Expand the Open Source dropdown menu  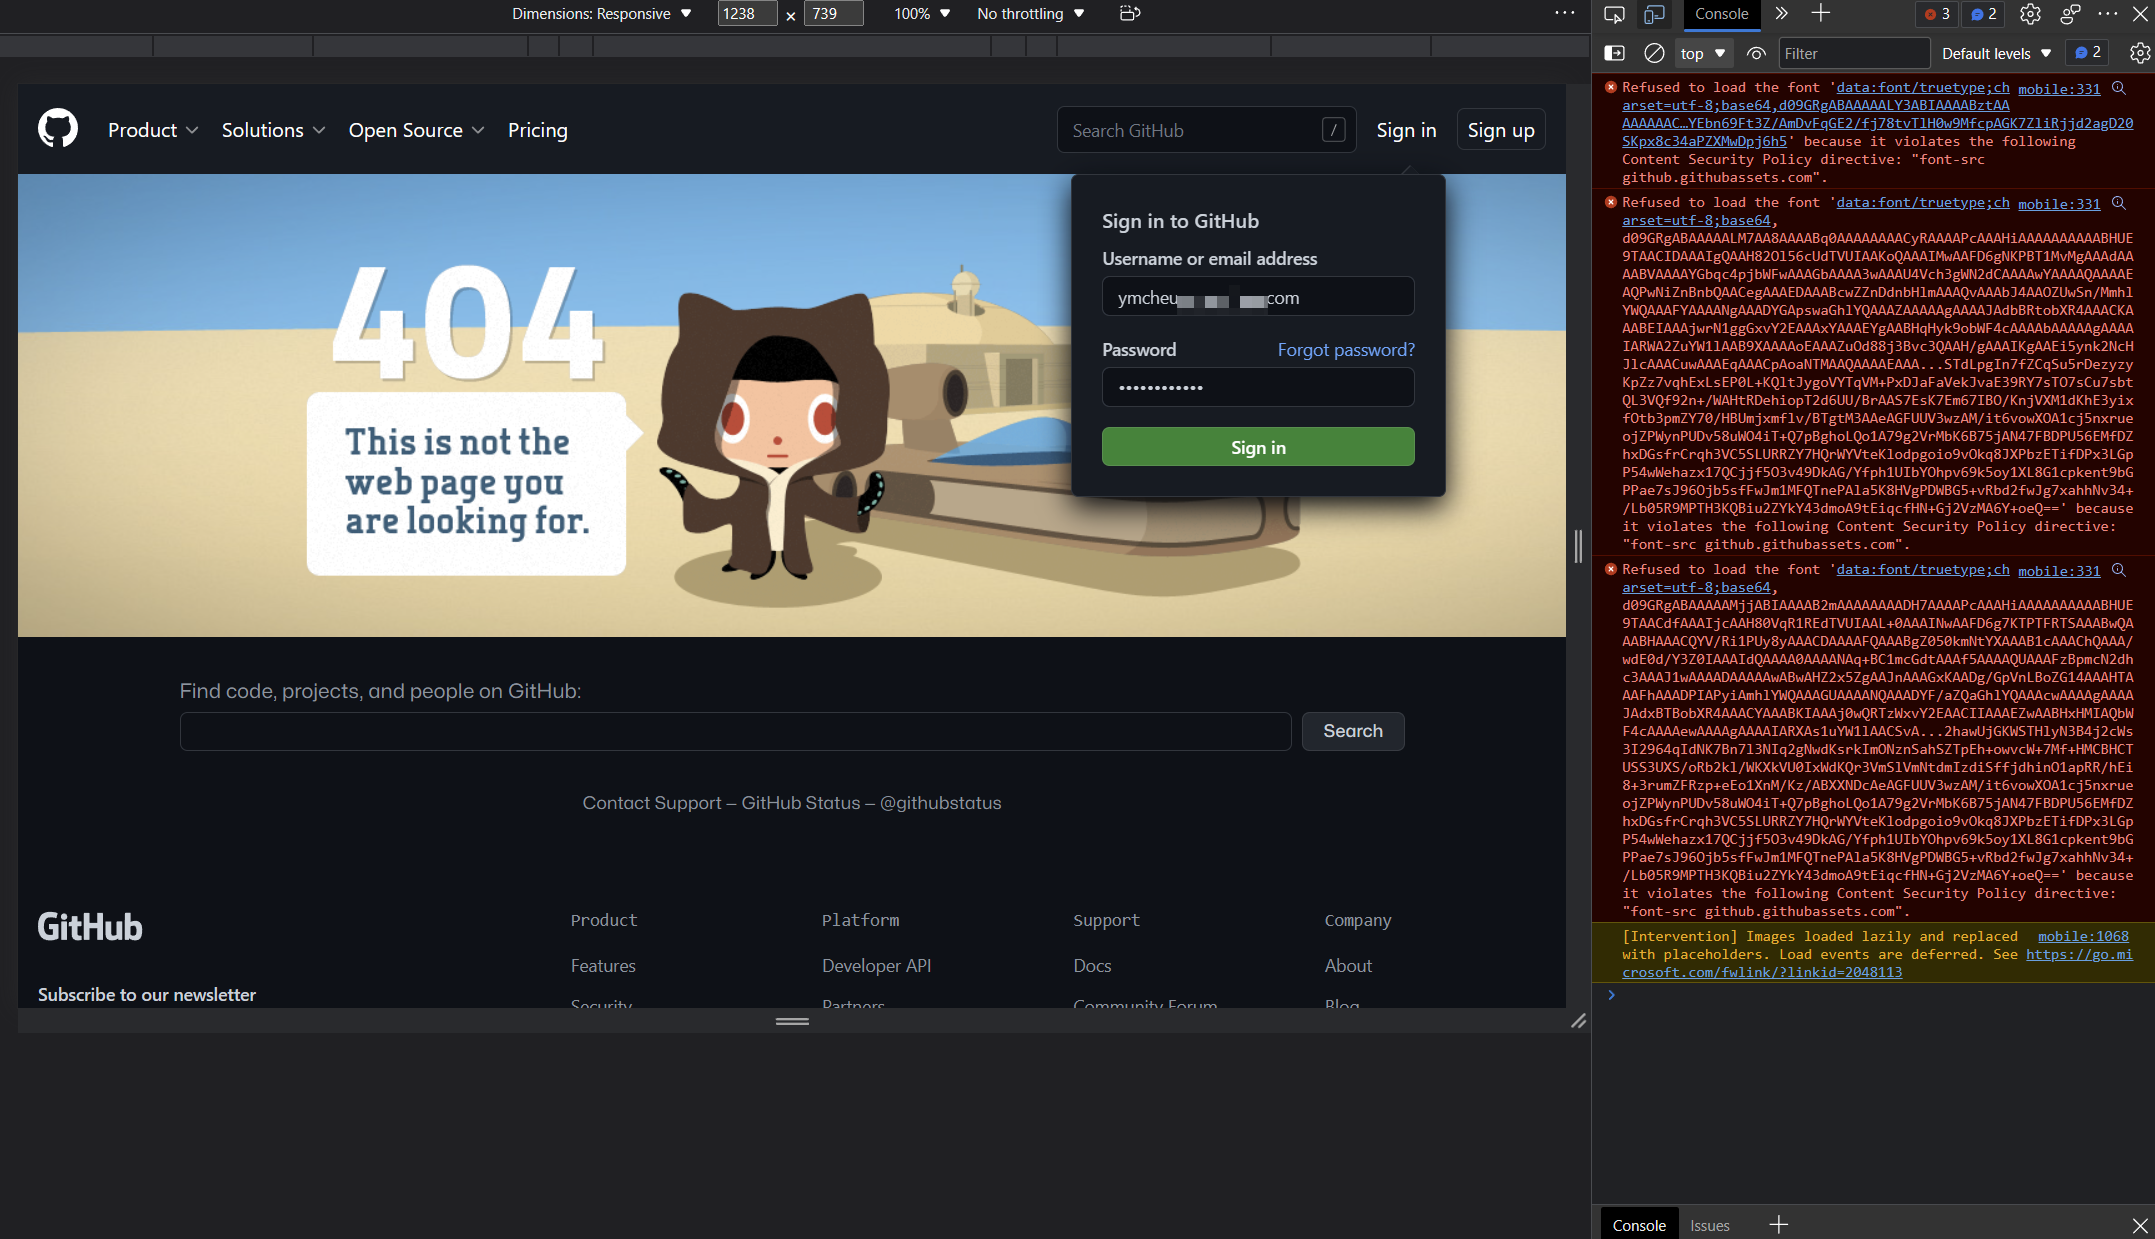point(416,130)
